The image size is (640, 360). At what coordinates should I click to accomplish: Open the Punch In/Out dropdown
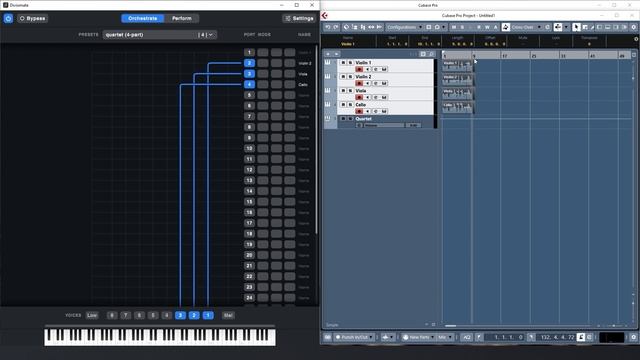pos(354,337)
